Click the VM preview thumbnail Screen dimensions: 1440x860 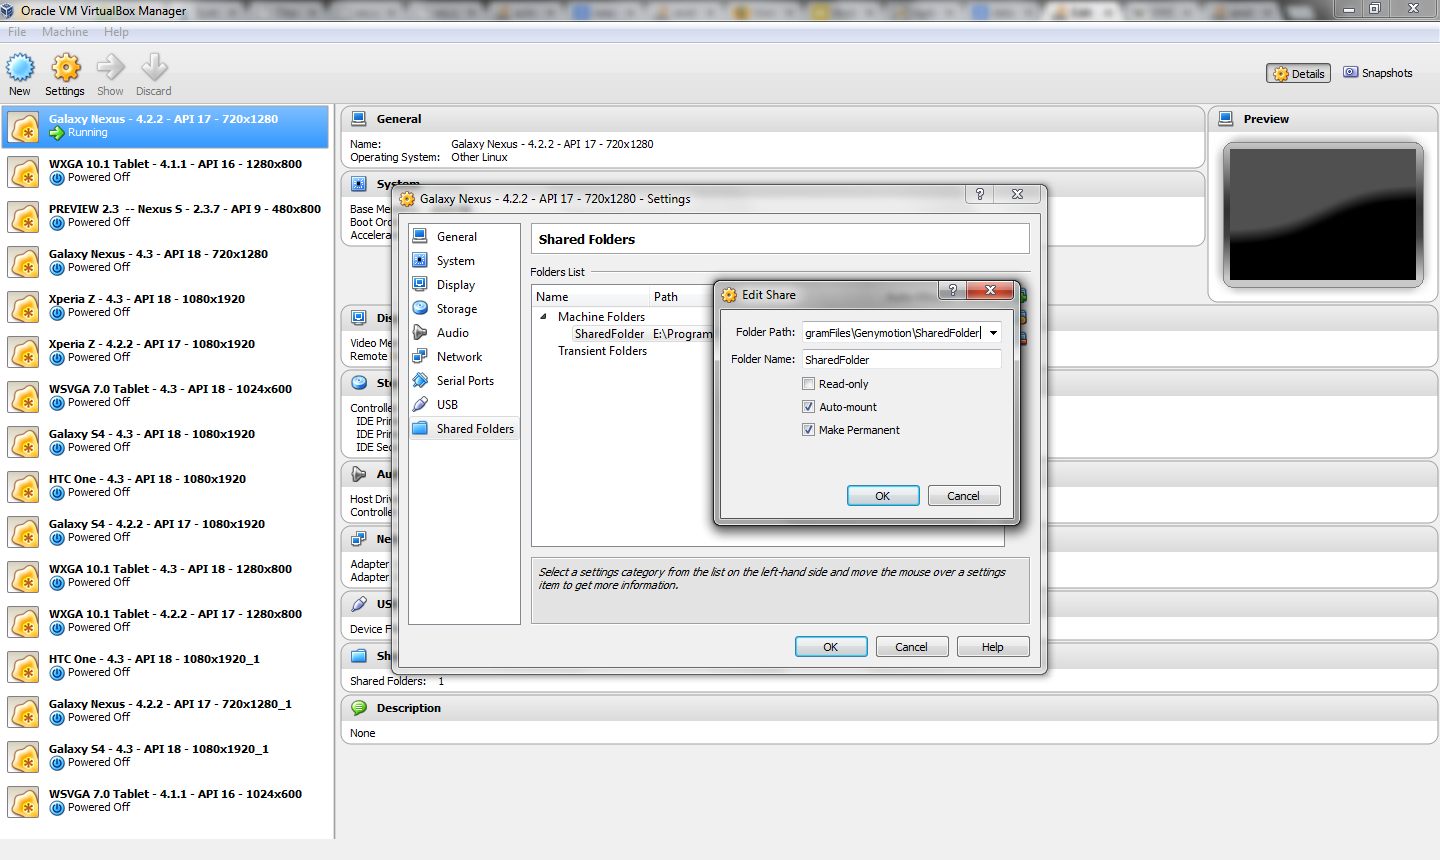(x=1323, y=215)
